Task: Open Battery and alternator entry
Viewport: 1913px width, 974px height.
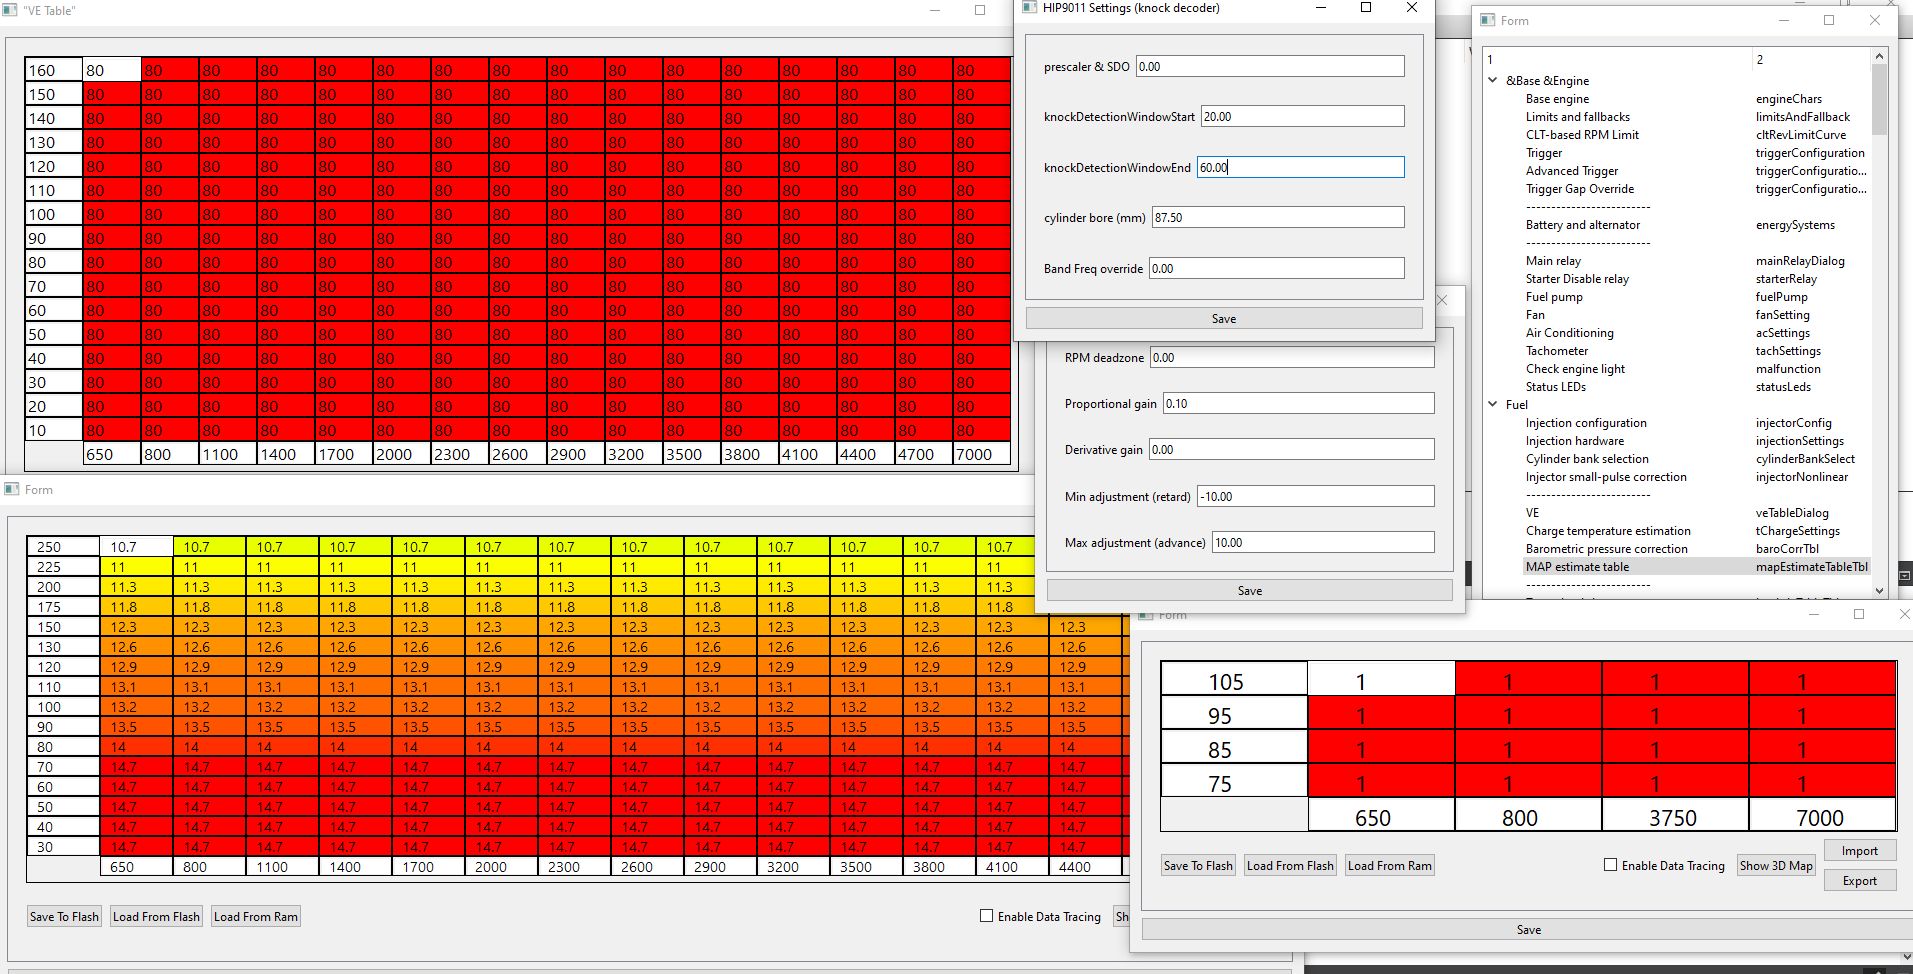Action: coord(1582,225)
